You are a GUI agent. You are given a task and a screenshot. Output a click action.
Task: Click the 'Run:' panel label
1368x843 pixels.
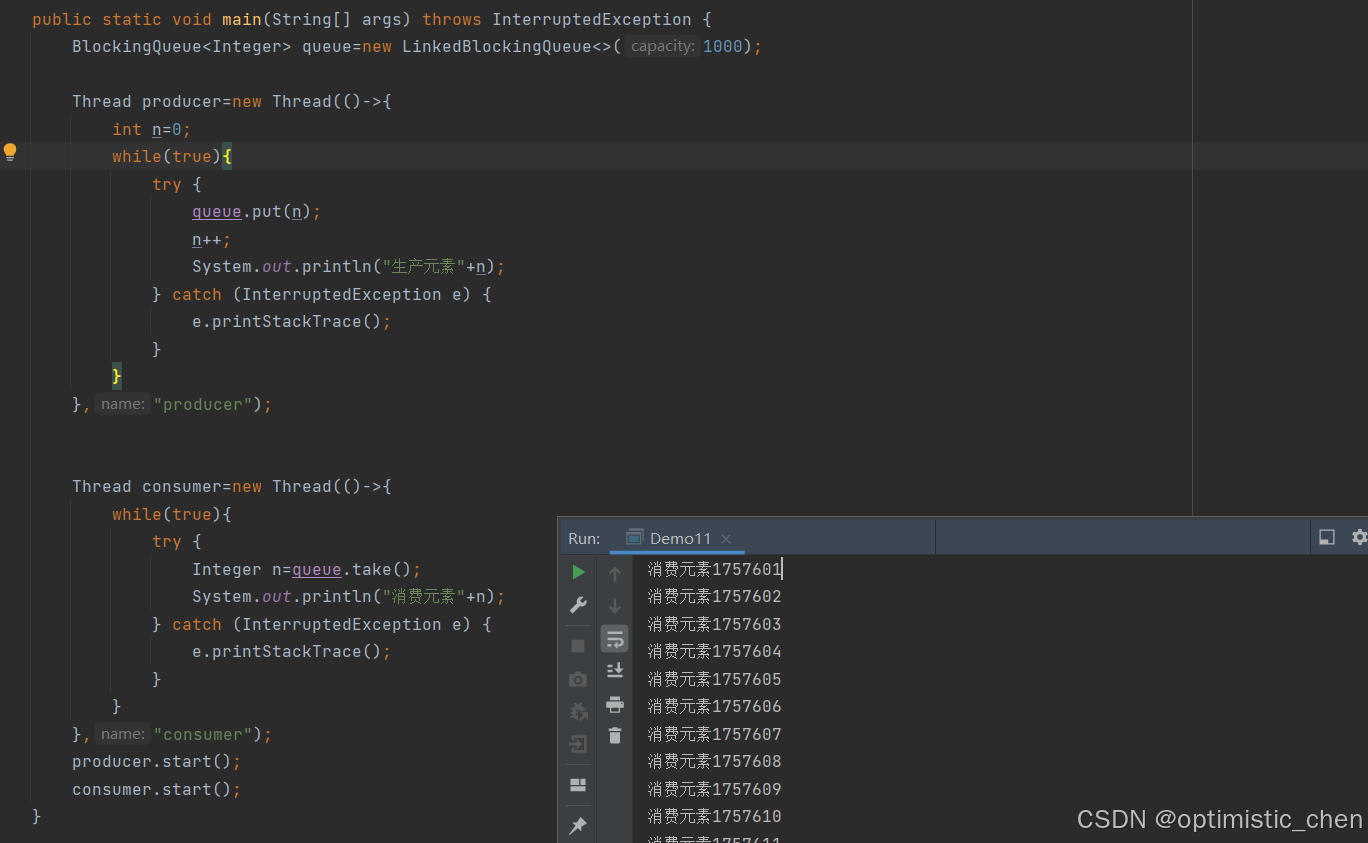pos(584,538)
